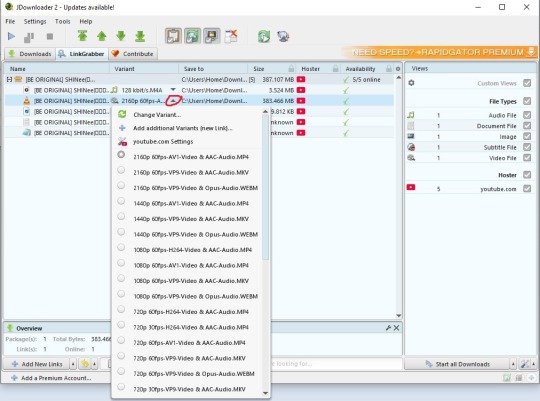Toggle the Audio File view checkbox
The width and height of the screenshot is (540, 401).
(527, 115)
